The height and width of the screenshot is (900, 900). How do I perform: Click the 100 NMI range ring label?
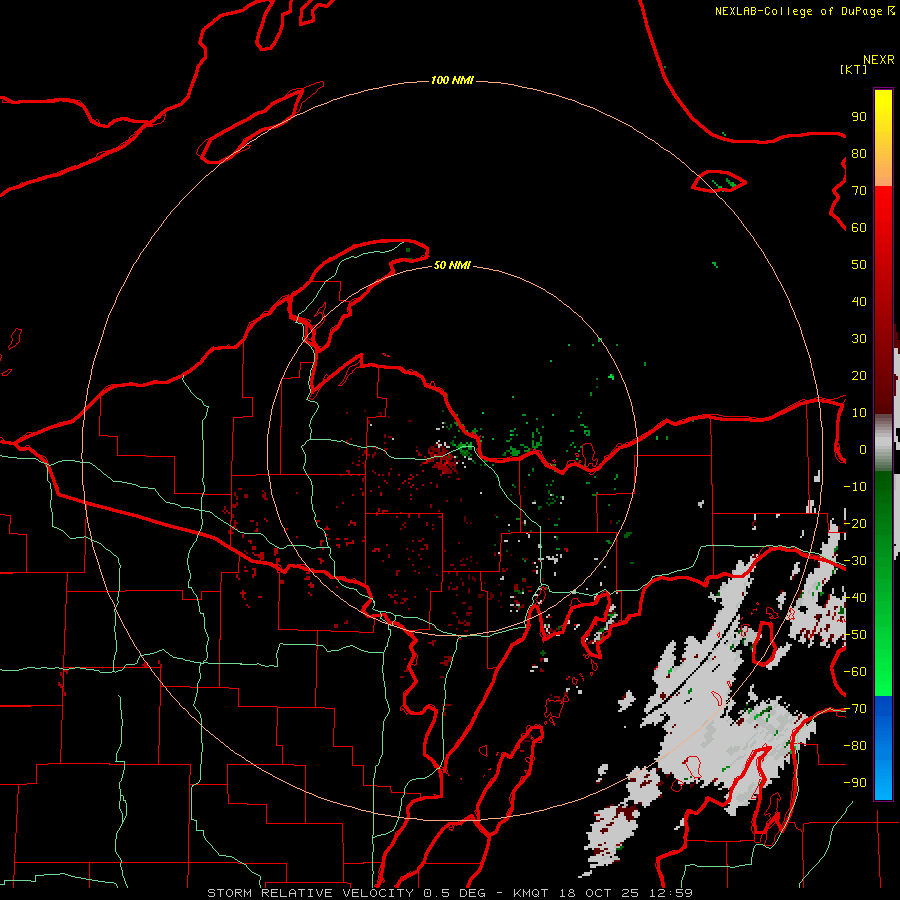[452, 80]
